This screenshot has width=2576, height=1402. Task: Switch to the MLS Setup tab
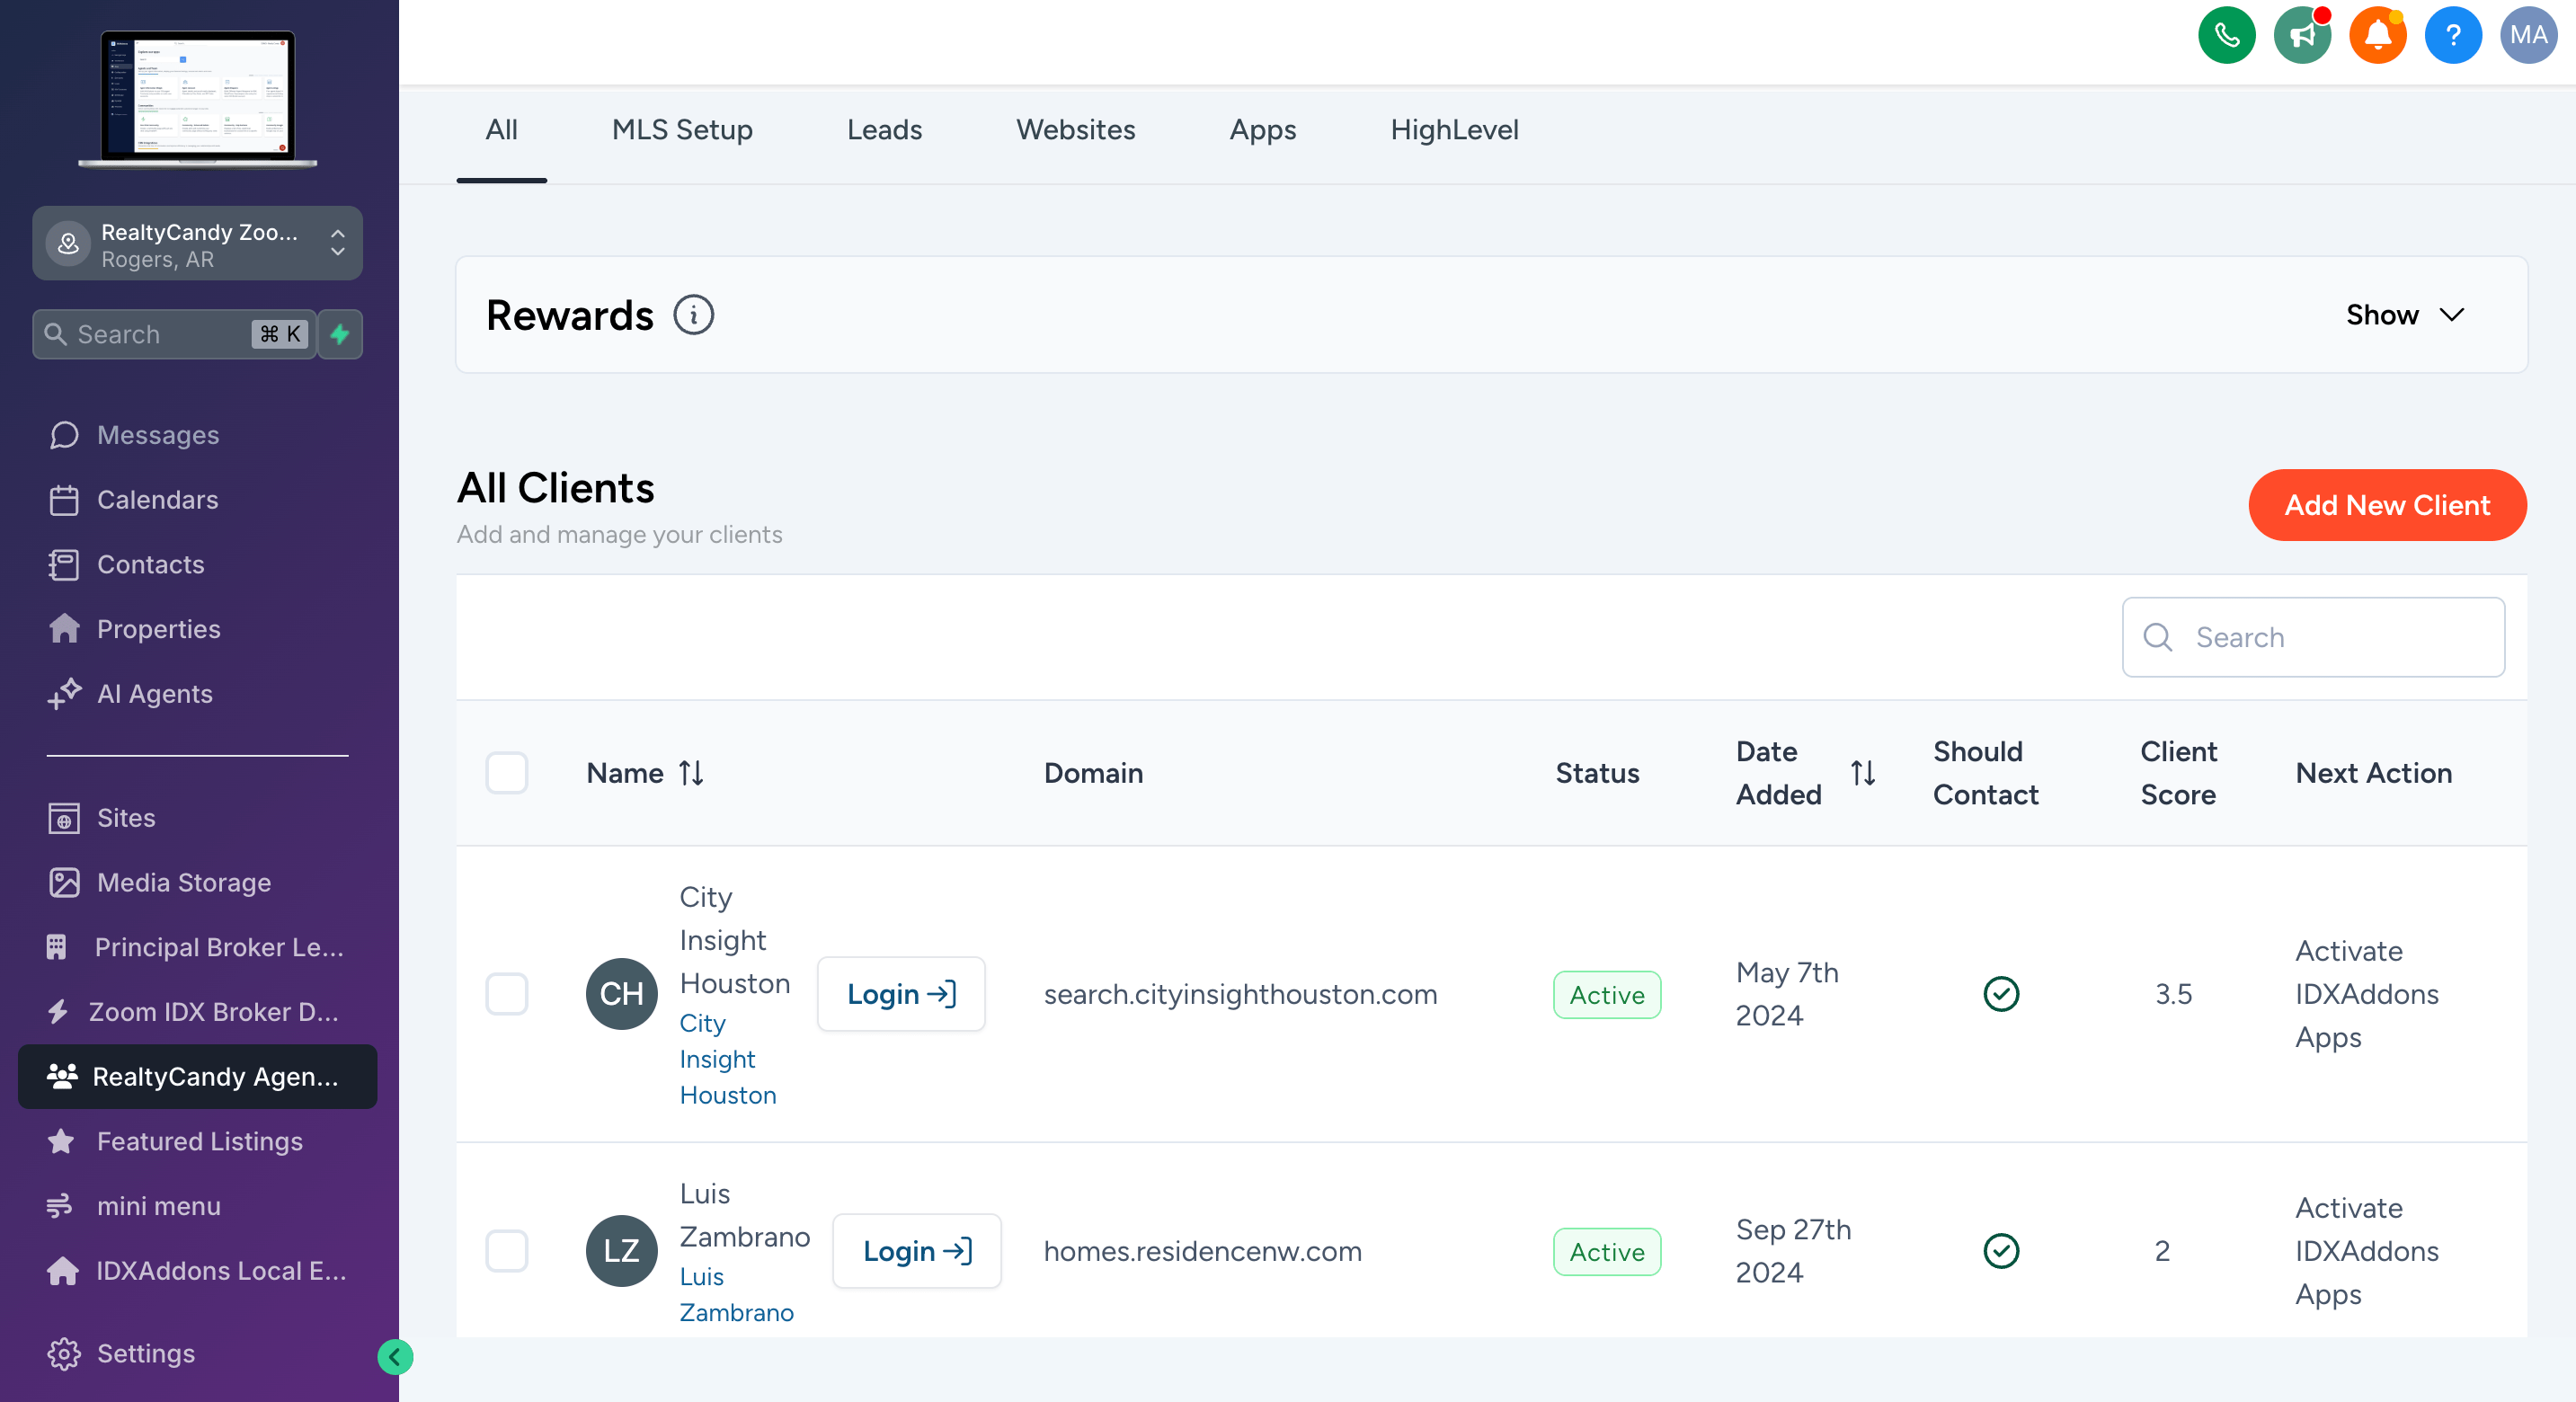682,130
